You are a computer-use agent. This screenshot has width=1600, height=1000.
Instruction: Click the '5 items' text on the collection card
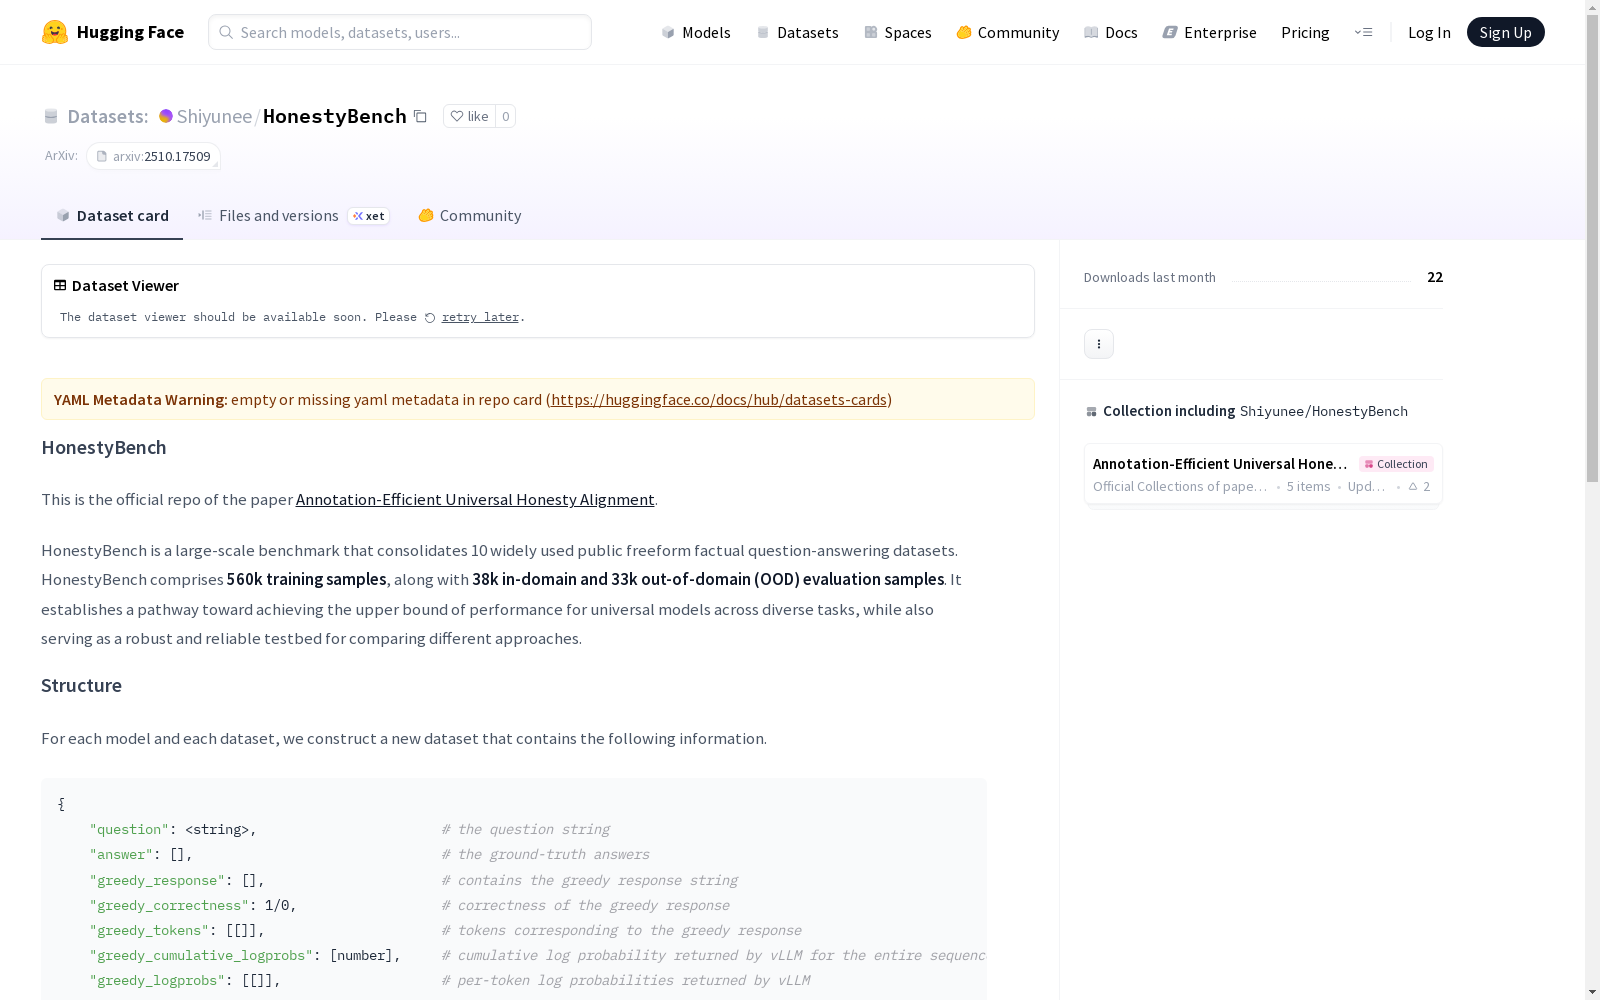[x=1308, y=486]
